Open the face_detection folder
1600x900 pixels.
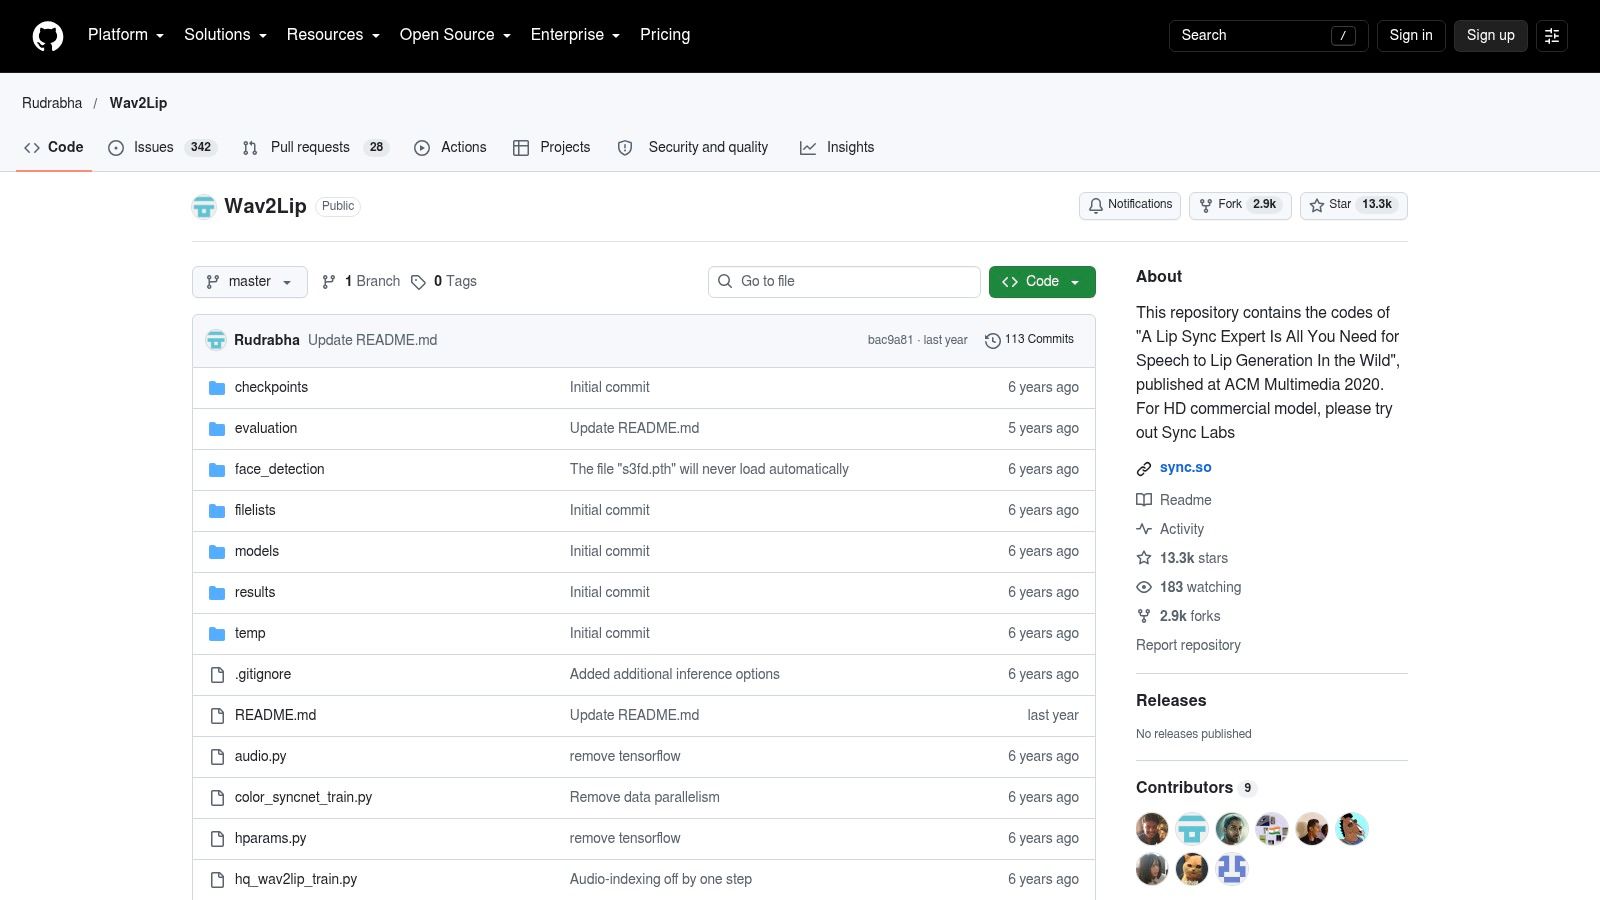point(279,469)
